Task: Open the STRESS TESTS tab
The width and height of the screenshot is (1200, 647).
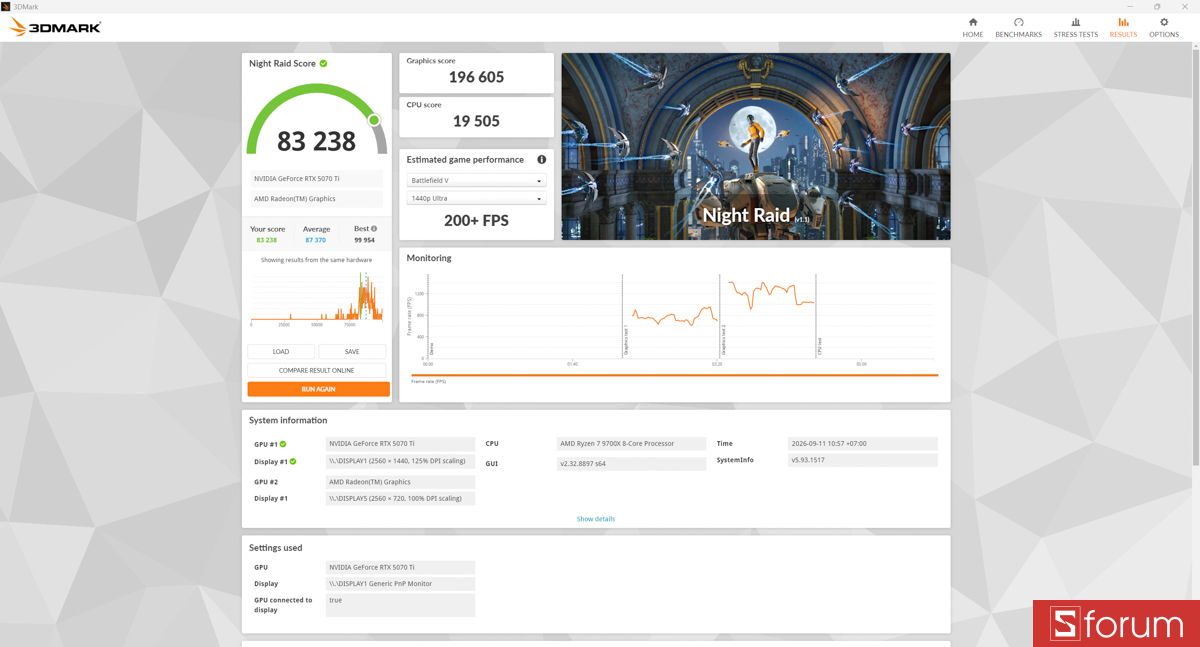Action: tap(1075, 28)
